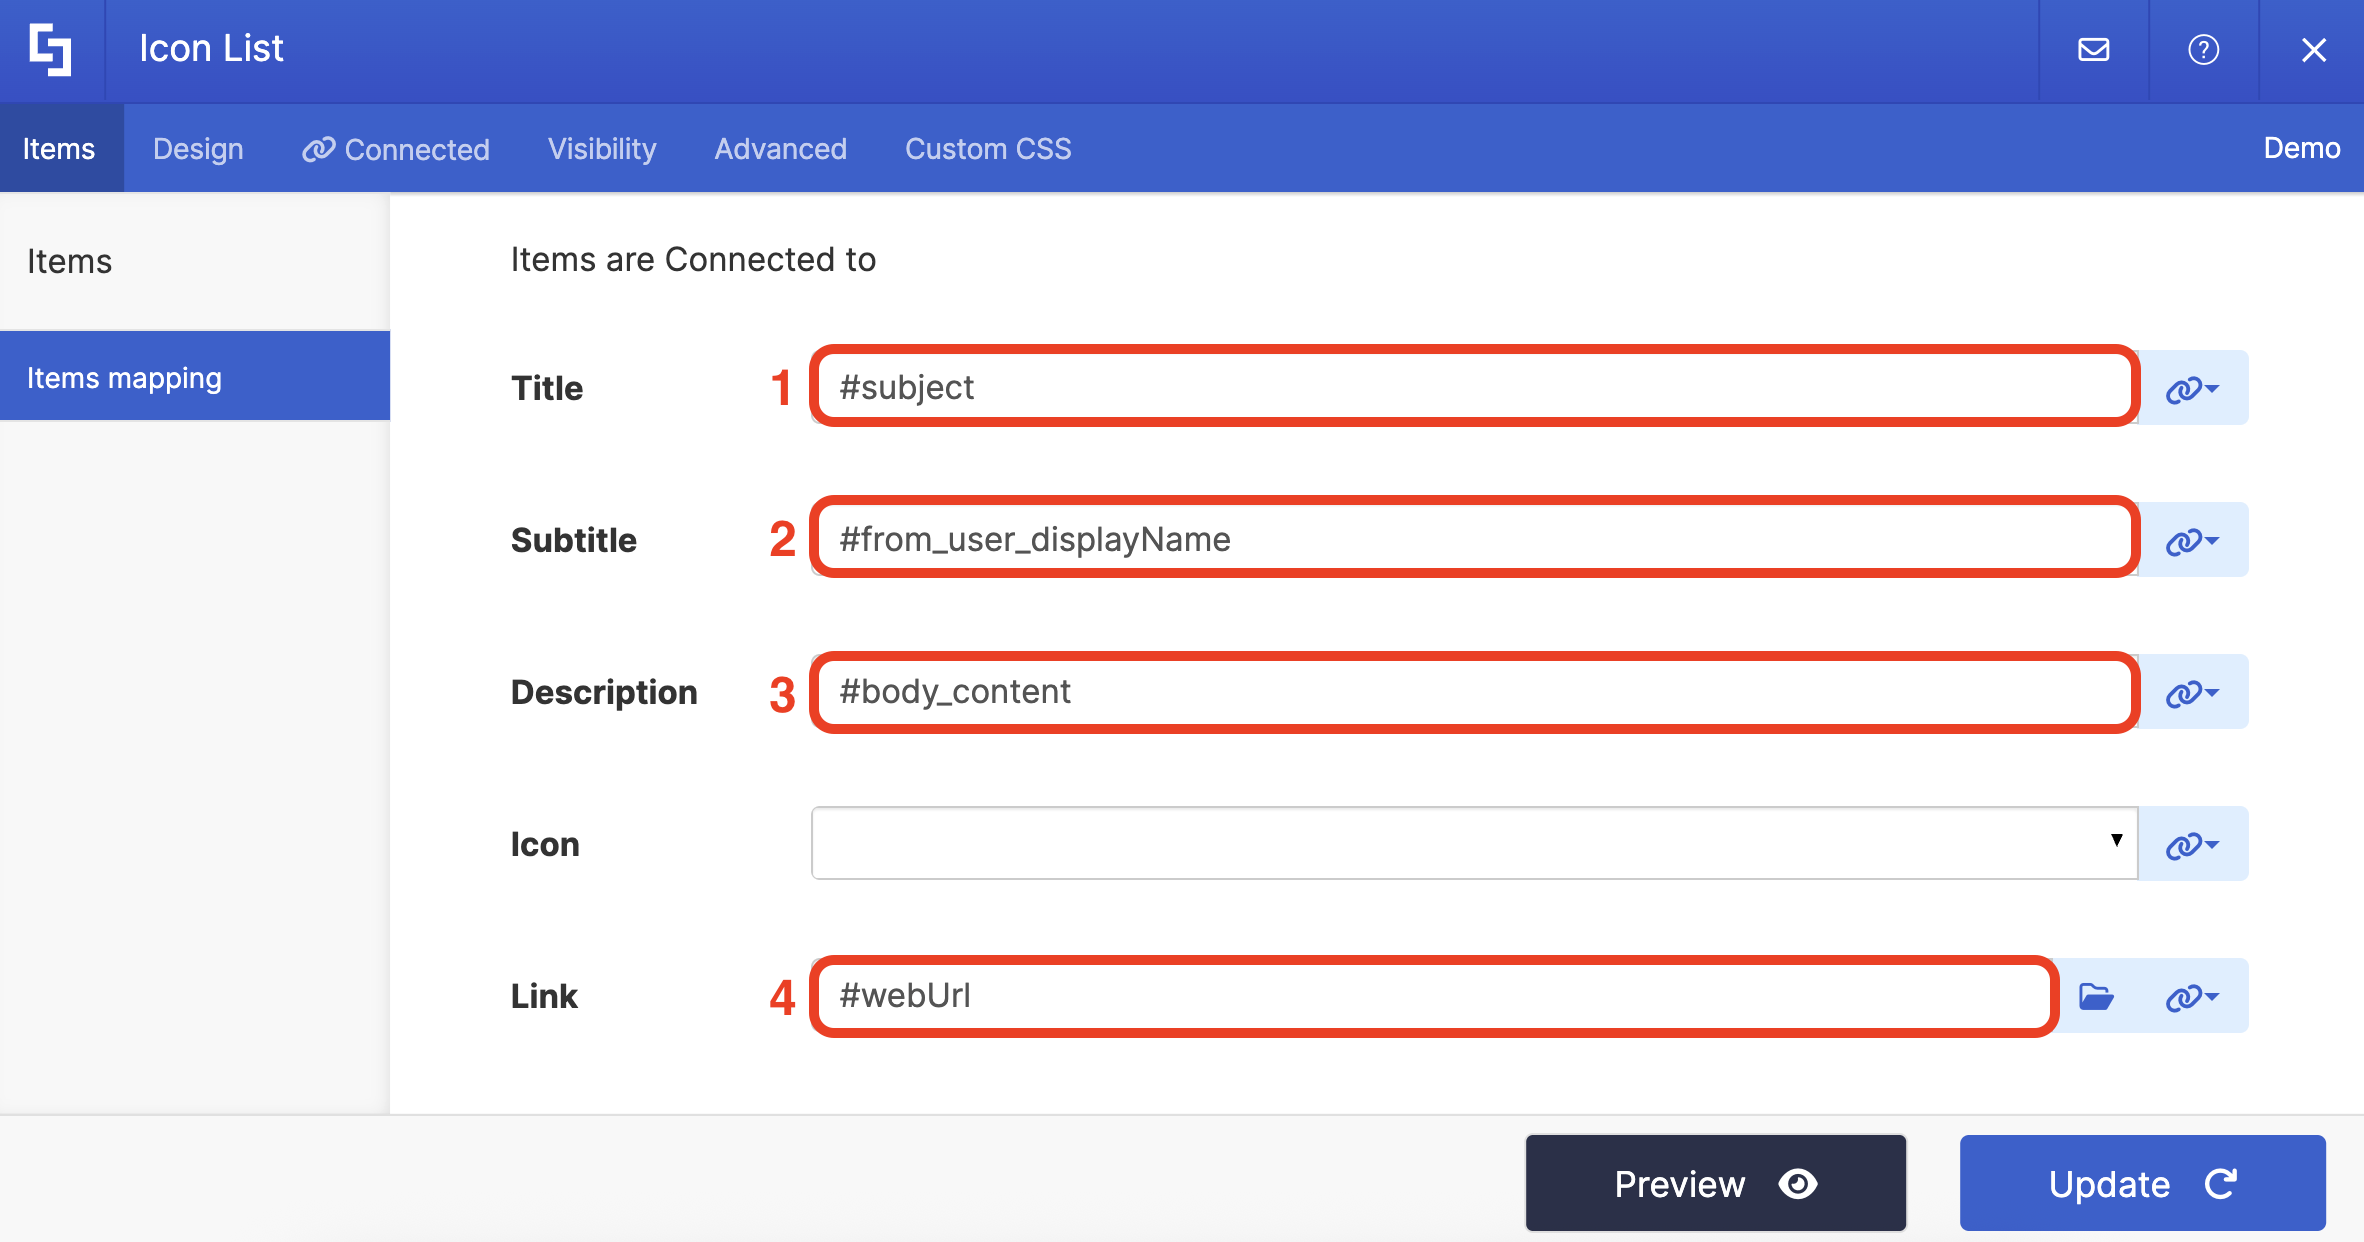Image resolution: width=2364 pixels, height=1242 pixels.
Task: Click the Update button
Action: tap(2142, 1183)
